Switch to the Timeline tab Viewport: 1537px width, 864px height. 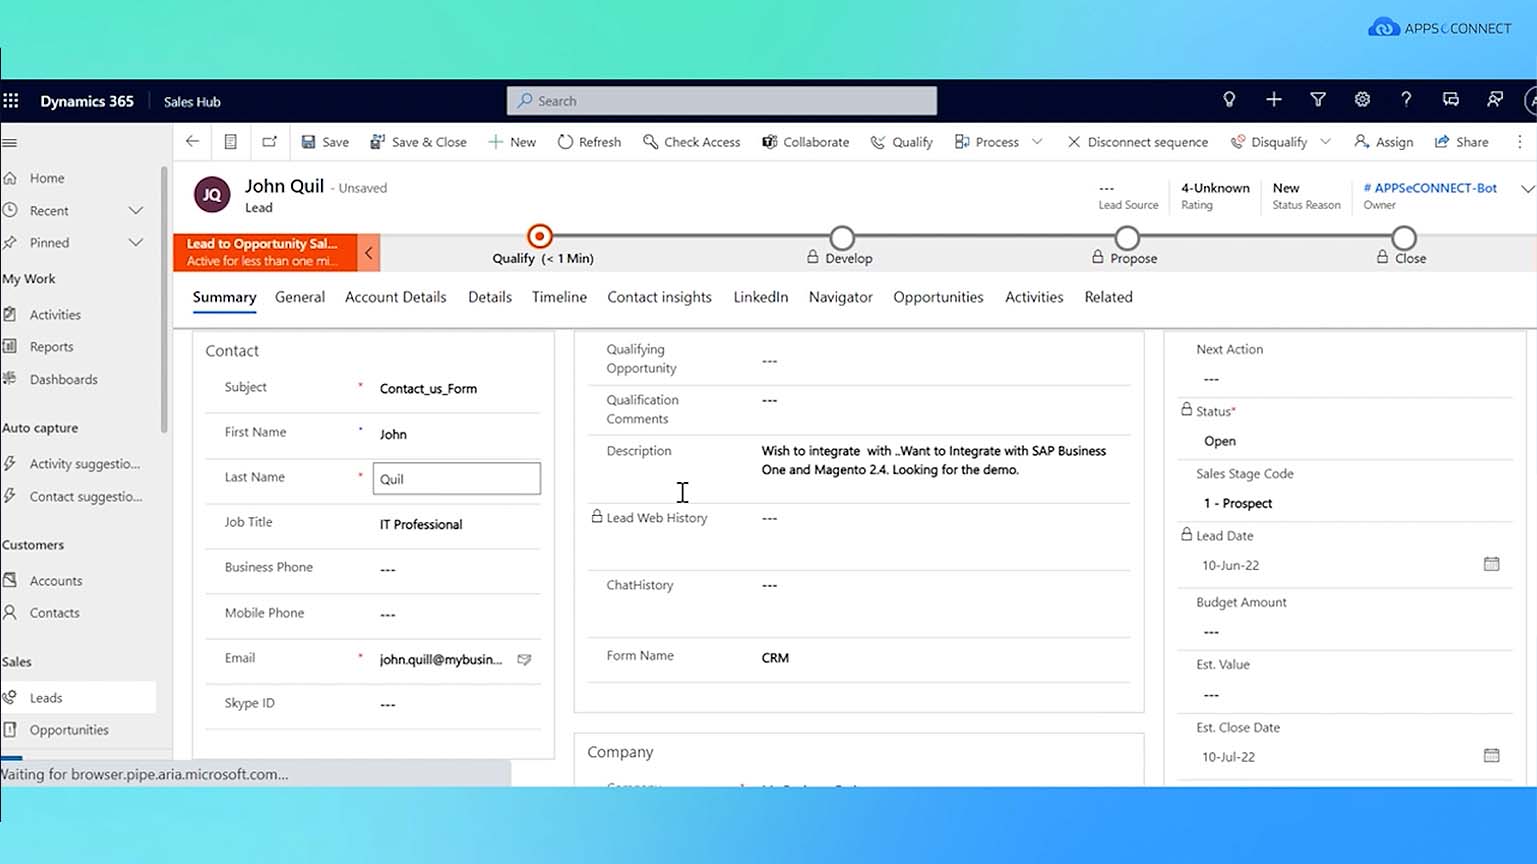(x=559, y=297)
